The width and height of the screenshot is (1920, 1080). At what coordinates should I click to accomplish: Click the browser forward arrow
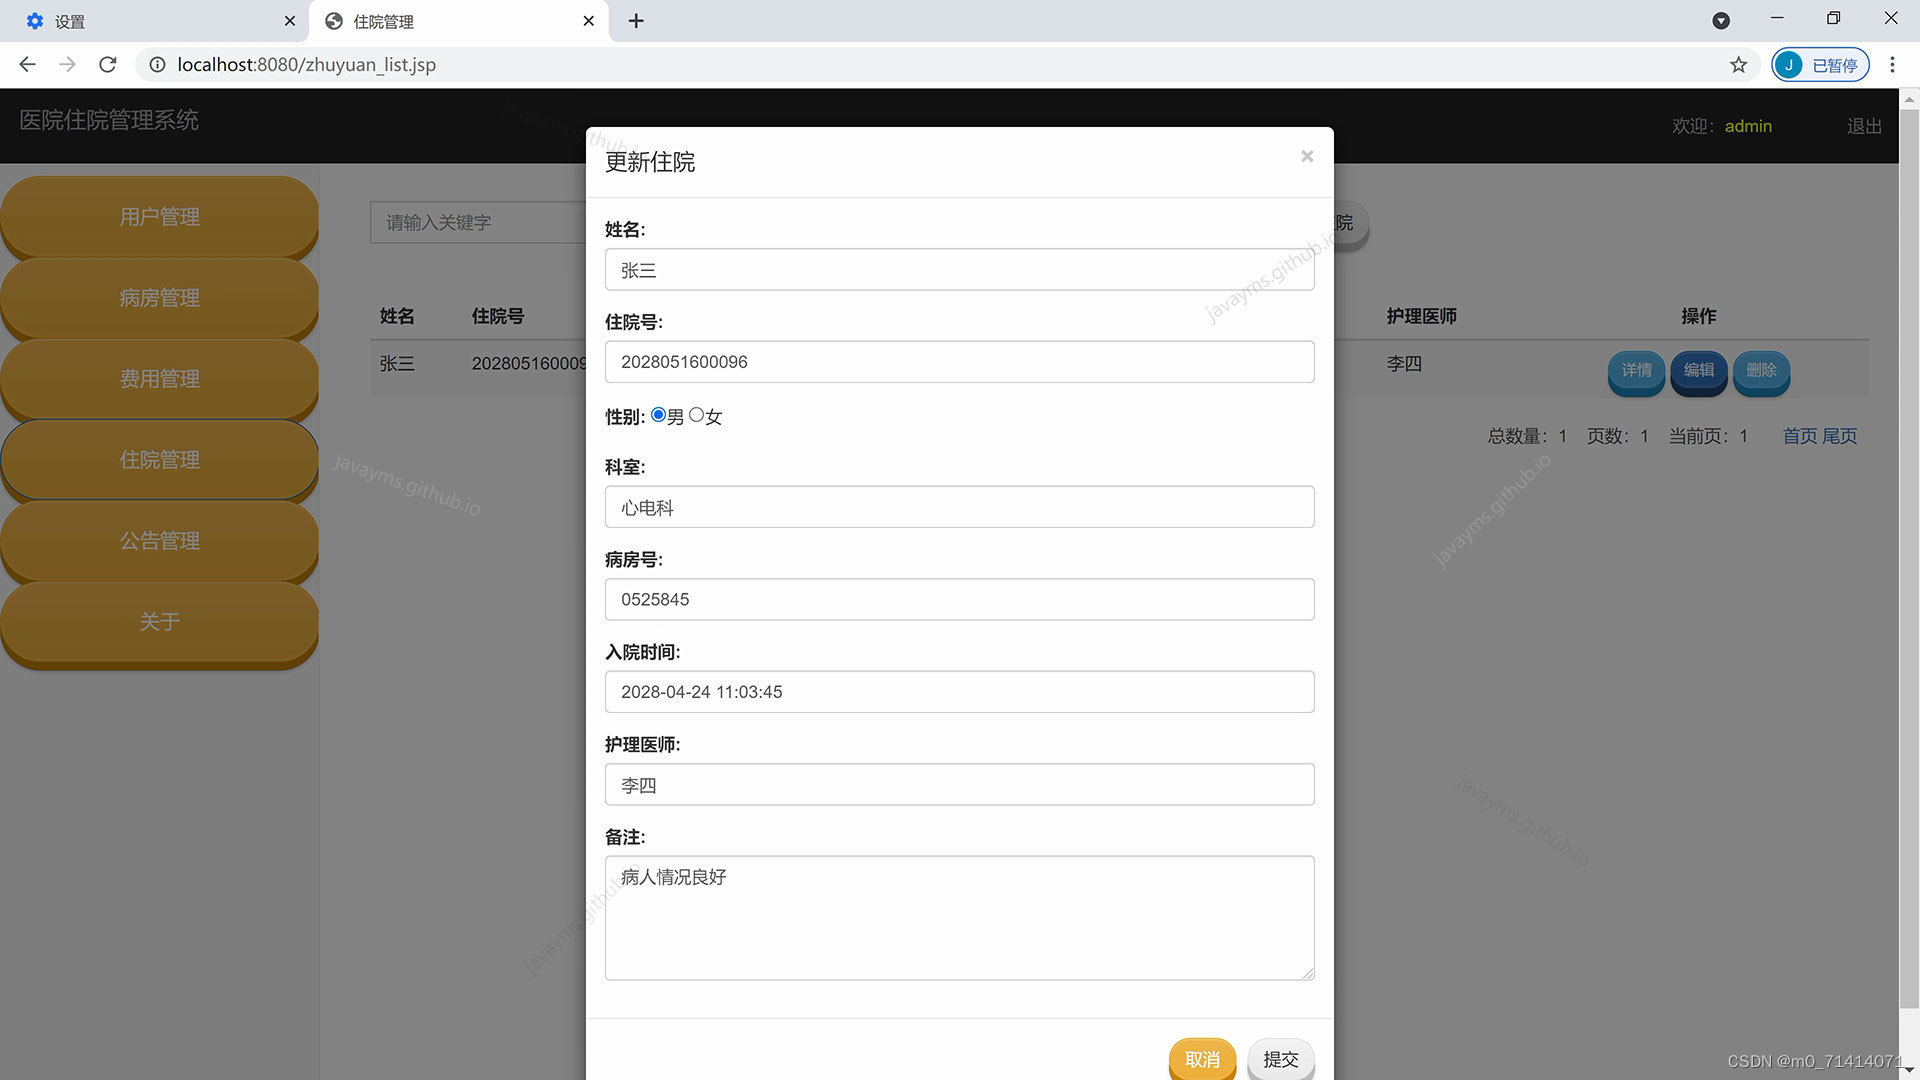pyautogui.click(x=67, y=65)
